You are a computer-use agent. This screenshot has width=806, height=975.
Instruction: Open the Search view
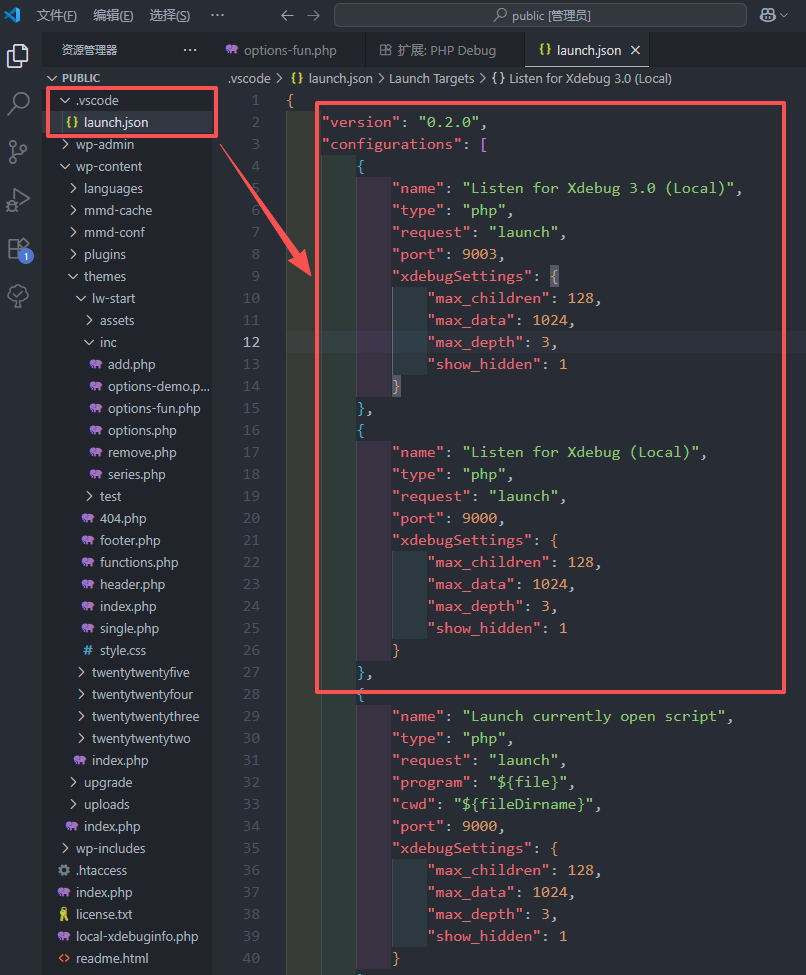point(17,105)
